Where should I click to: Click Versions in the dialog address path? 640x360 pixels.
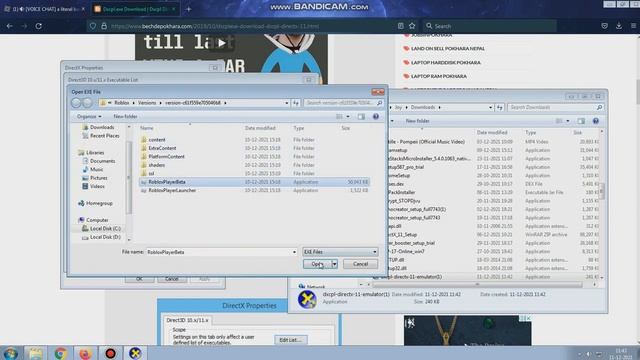147,103
